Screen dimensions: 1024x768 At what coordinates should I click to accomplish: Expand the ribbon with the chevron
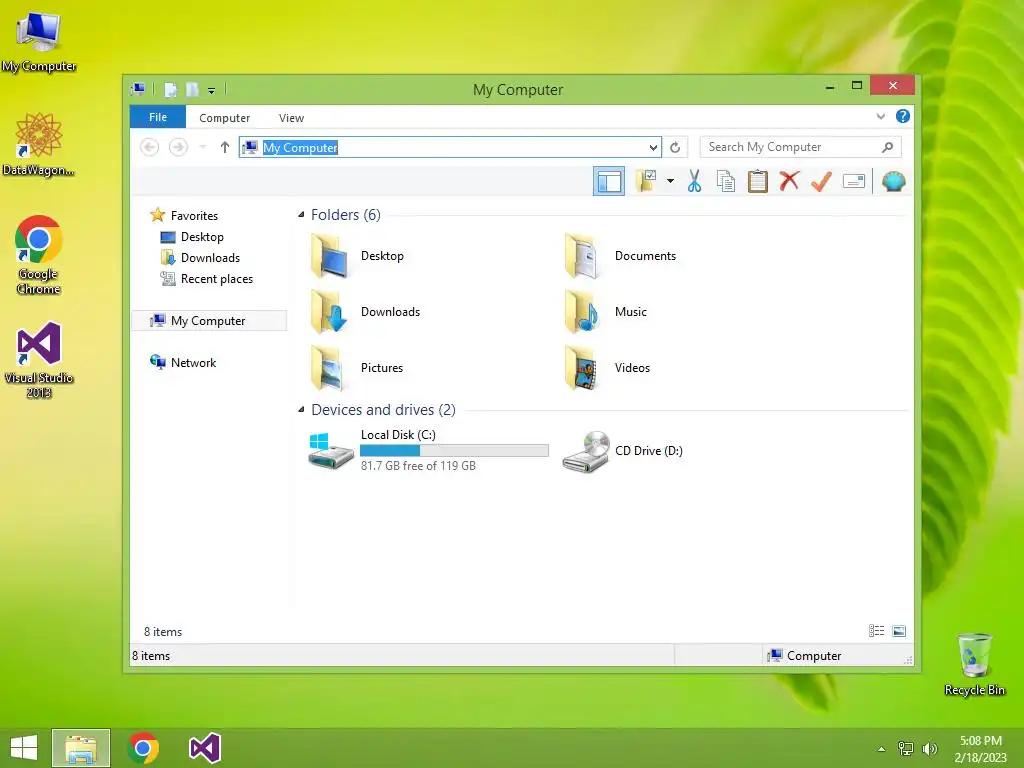880,116
